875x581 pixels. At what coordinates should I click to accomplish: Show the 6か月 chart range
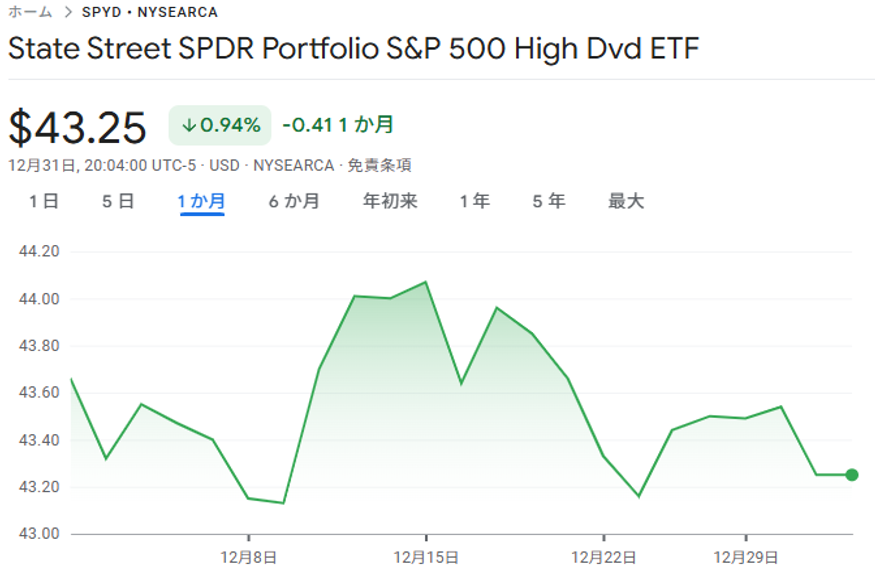pos(294,201)
